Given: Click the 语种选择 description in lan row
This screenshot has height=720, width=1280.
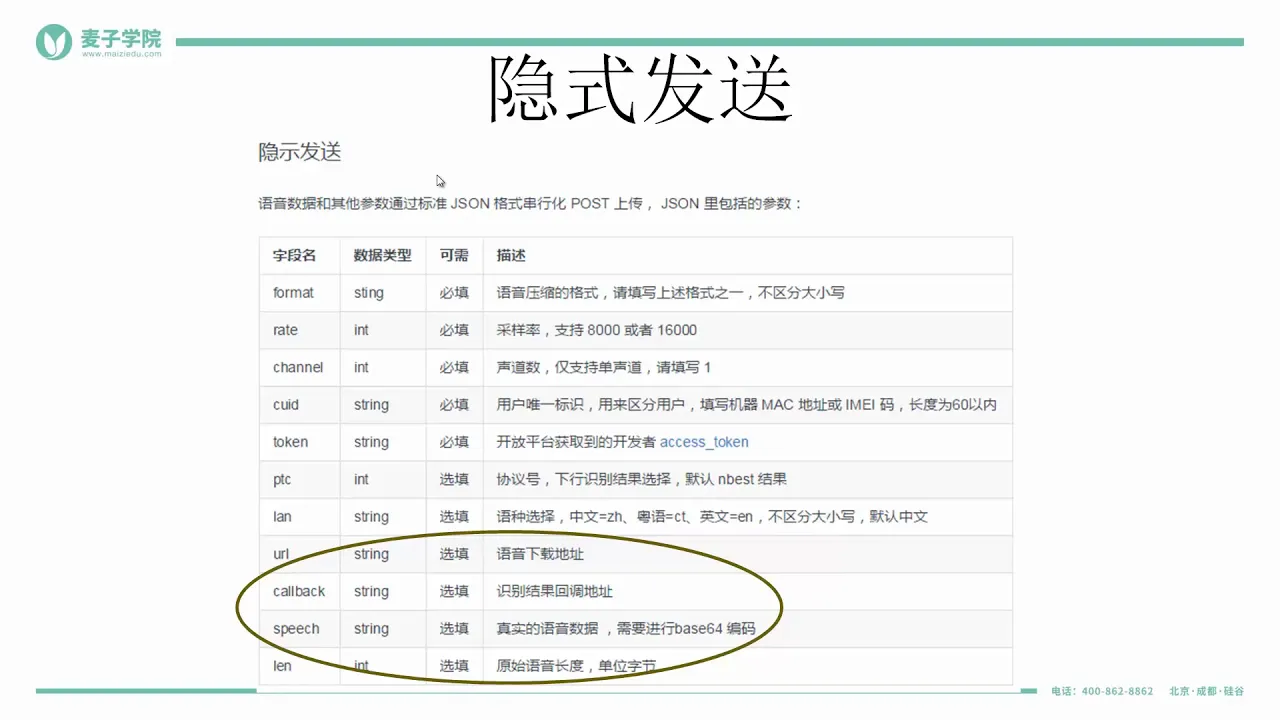Looking at the screenshot, I should point(713,517).
